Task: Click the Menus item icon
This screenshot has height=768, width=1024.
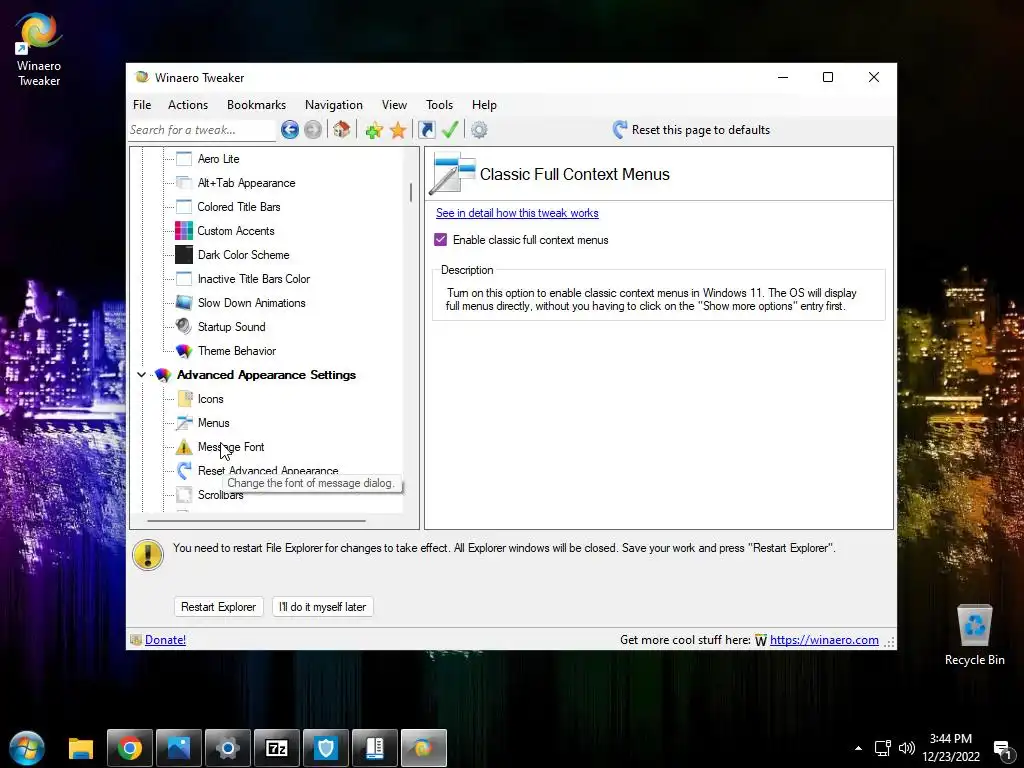Action: (x=184, y=423)
